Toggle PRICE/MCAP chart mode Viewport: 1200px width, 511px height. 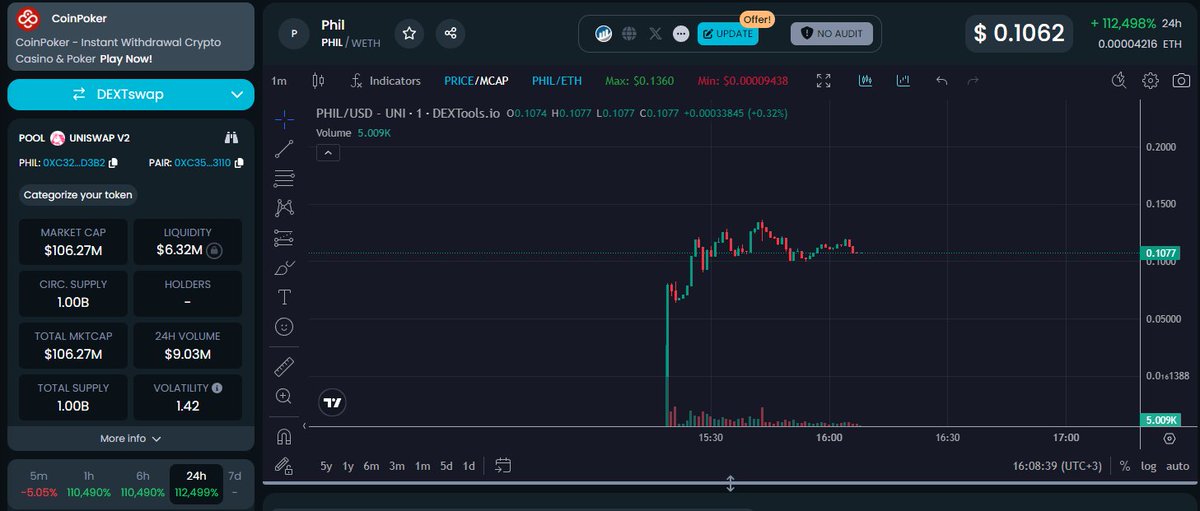pos(476,81)
